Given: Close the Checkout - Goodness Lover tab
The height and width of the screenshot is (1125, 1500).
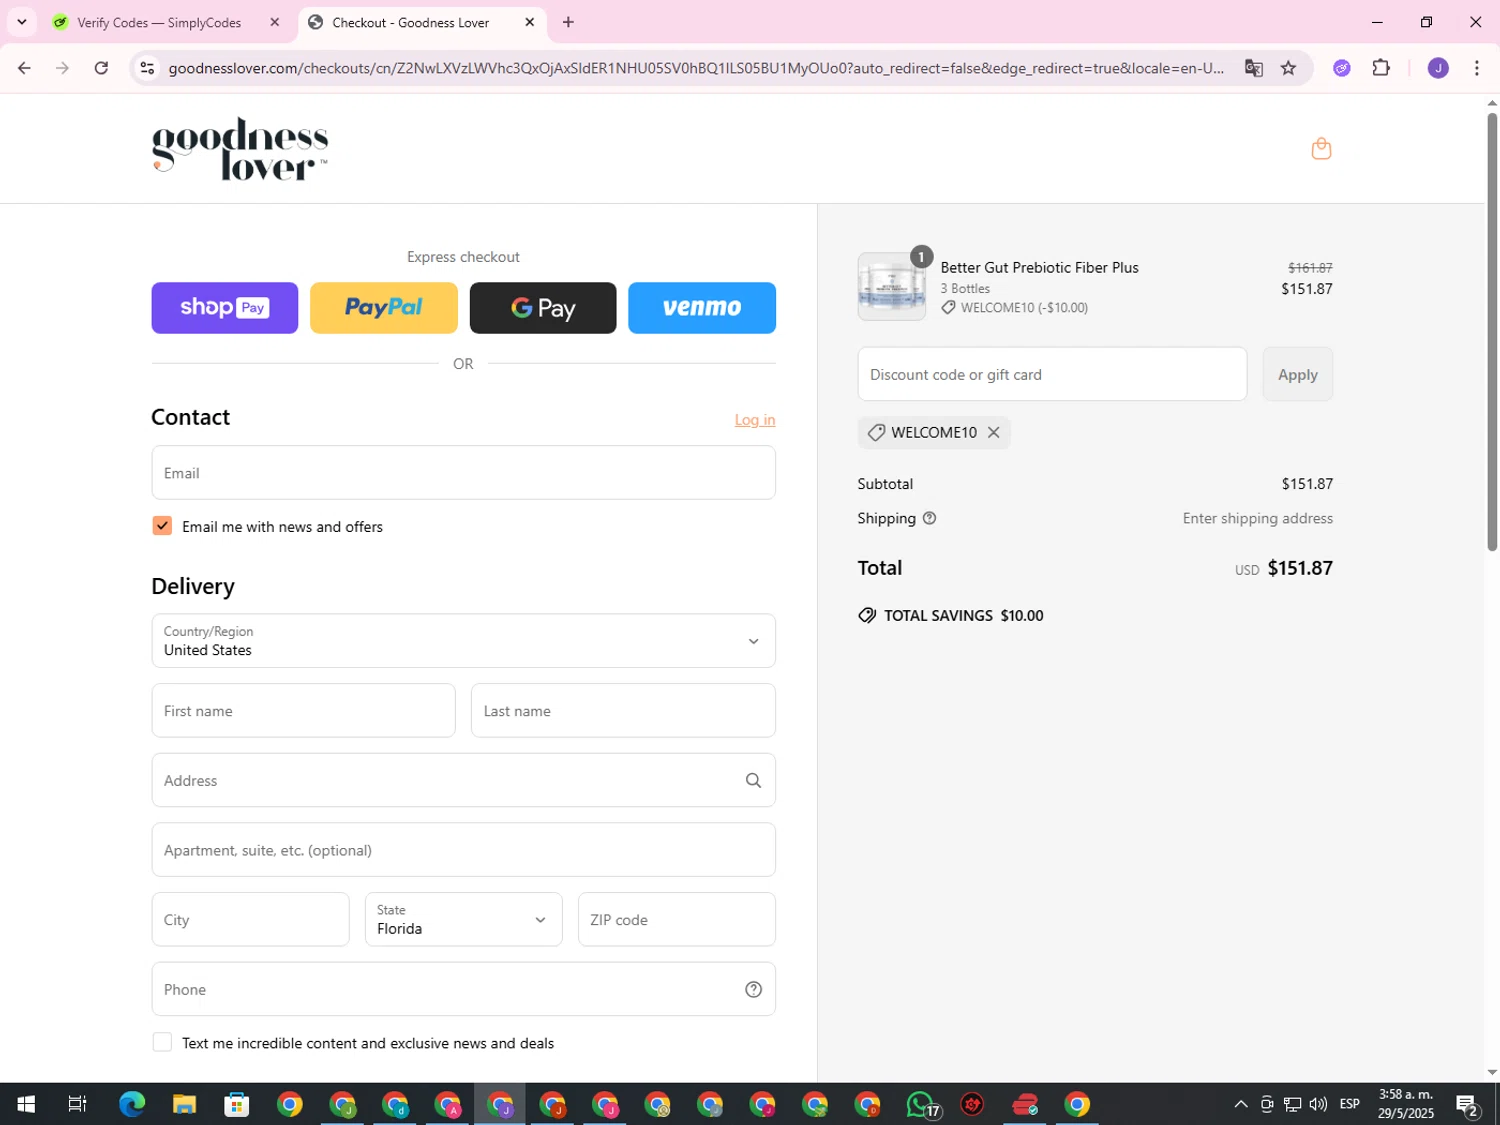Looking at the screenshot, I should point(529,22).
